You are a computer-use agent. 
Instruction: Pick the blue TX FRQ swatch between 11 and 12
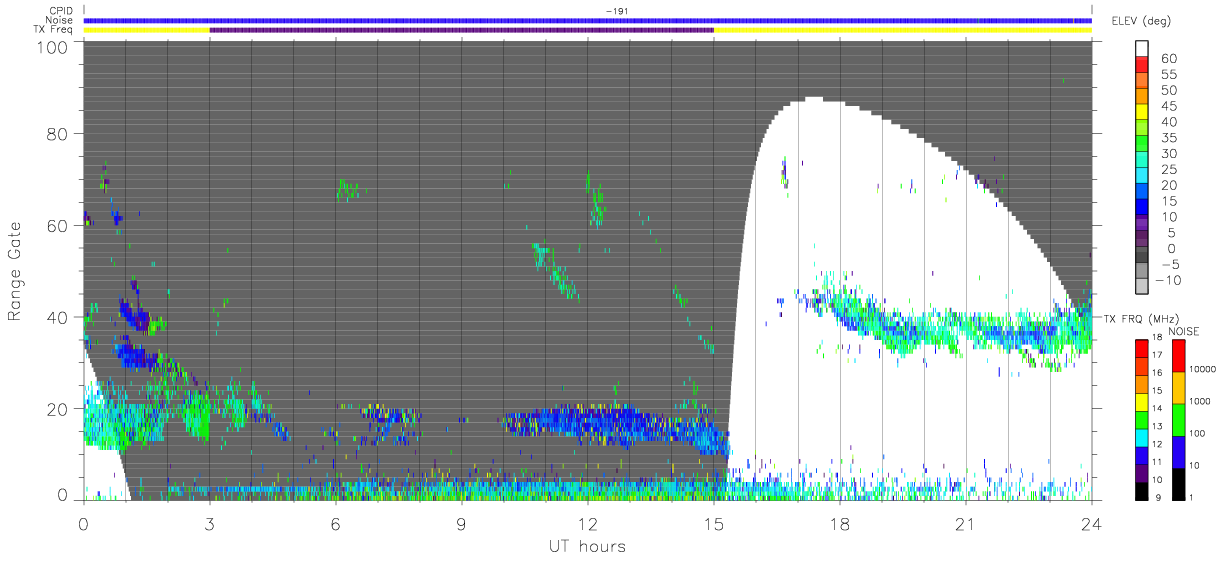[x=1142, y=456]
